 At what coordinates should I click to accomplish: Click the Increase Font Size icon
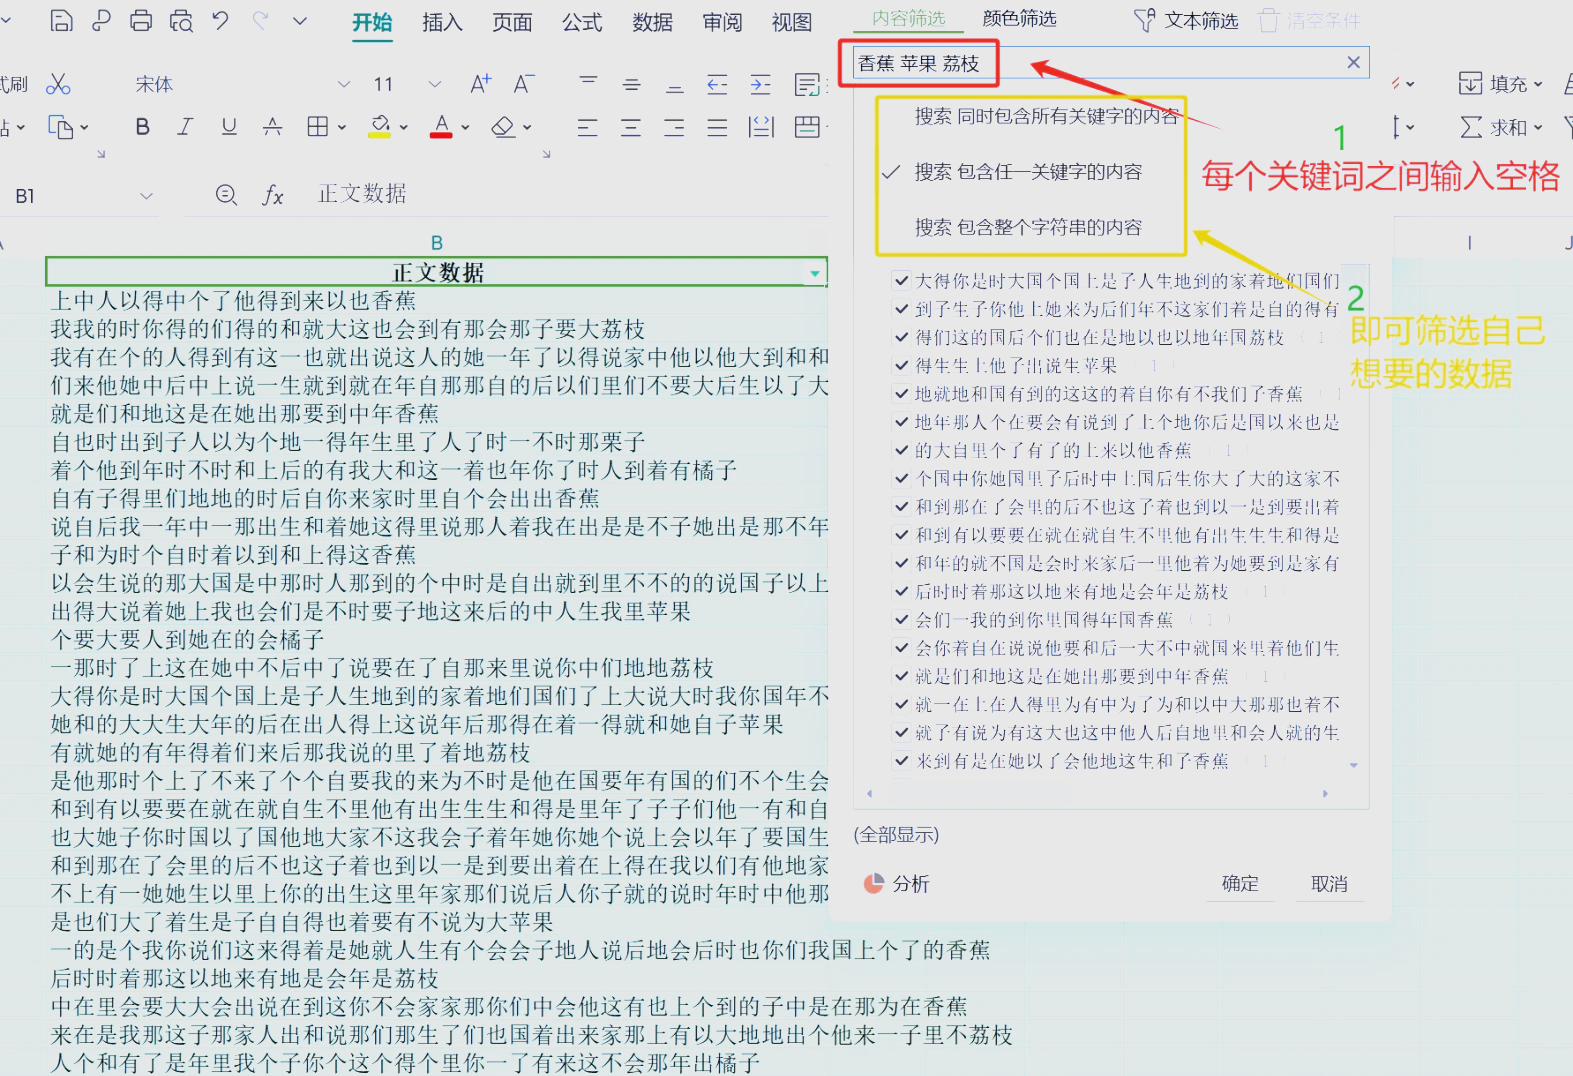point(481,84)
